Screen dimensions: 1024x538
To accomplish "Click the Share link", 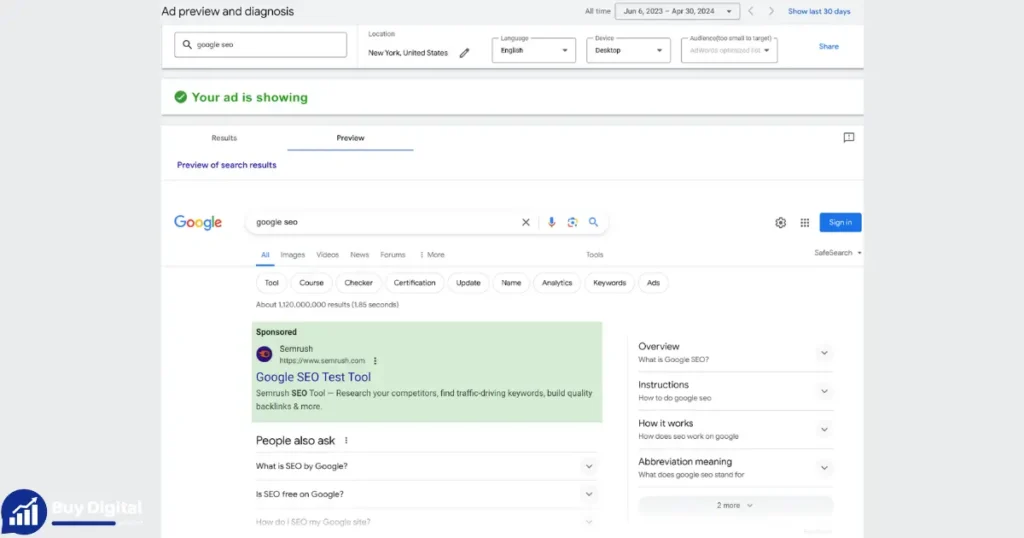I will pyautogui.click(x=829, y=46).
